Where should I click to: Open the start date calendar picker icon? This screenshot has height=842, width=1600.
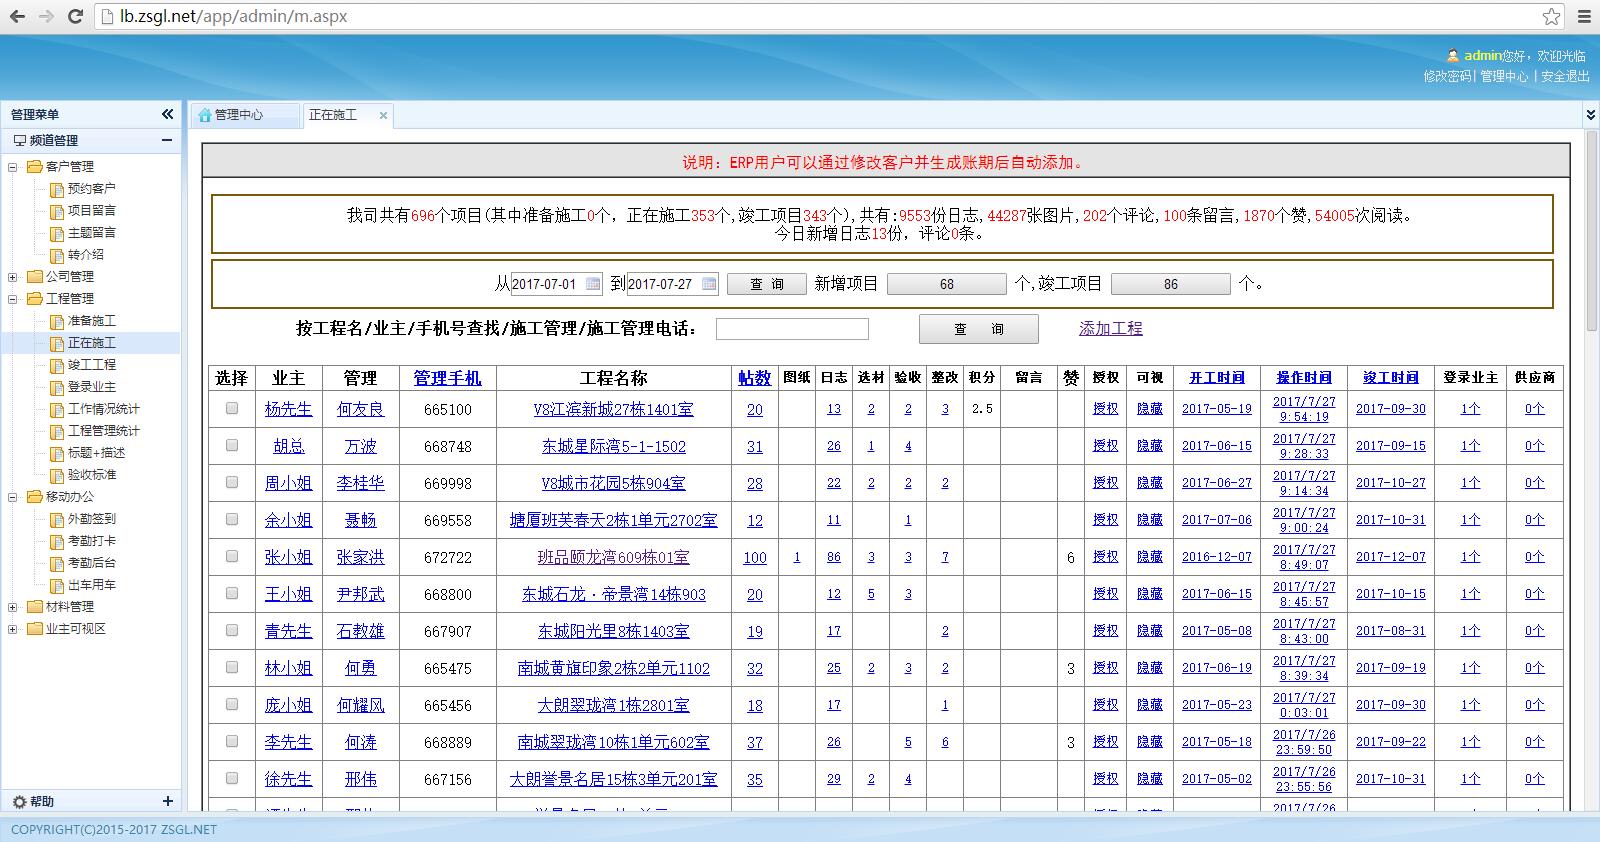pos(593,284)
